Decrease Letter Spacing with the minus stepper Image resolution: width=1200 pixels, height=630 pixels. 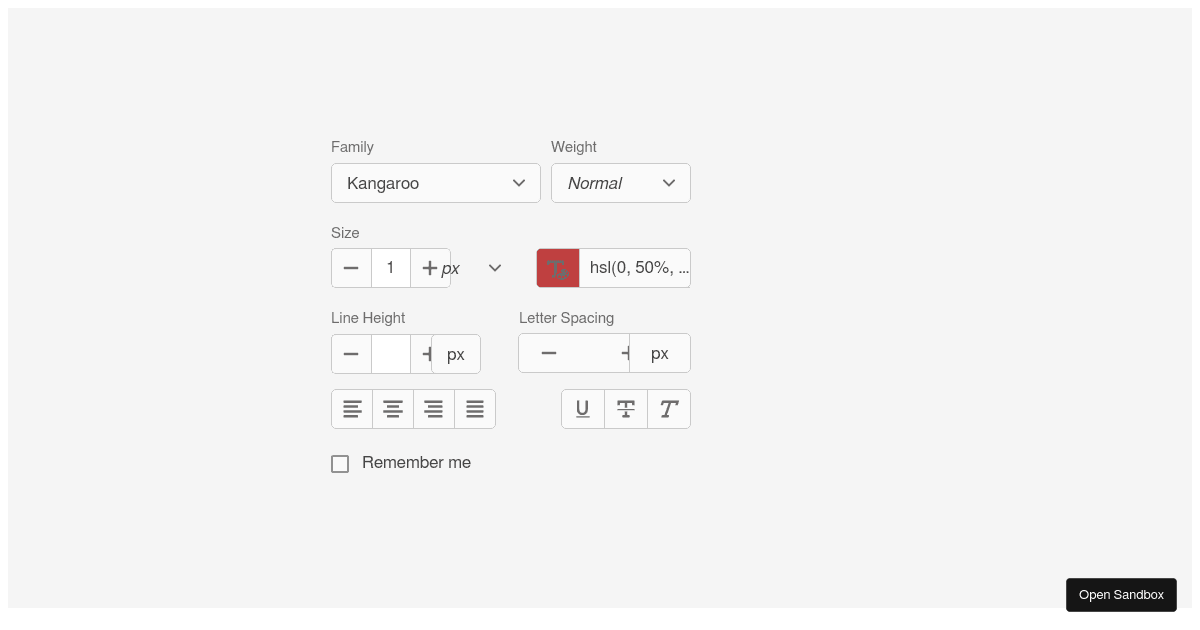(x=548, y=353)
